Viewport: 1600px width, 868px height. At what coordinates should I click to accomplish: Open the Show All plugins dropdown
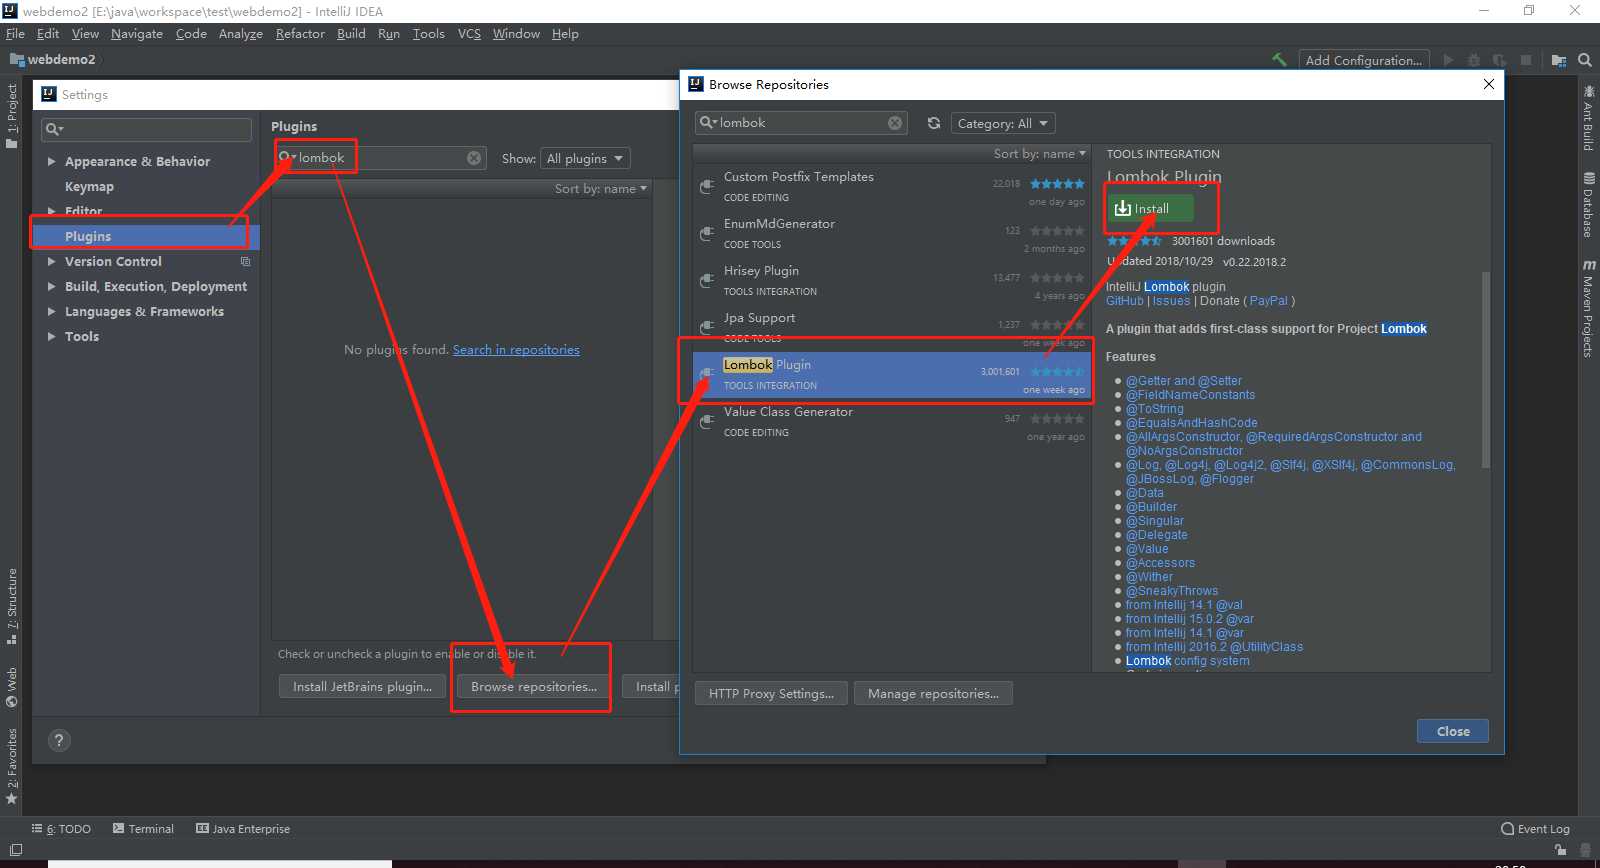[x=585, y=158]
